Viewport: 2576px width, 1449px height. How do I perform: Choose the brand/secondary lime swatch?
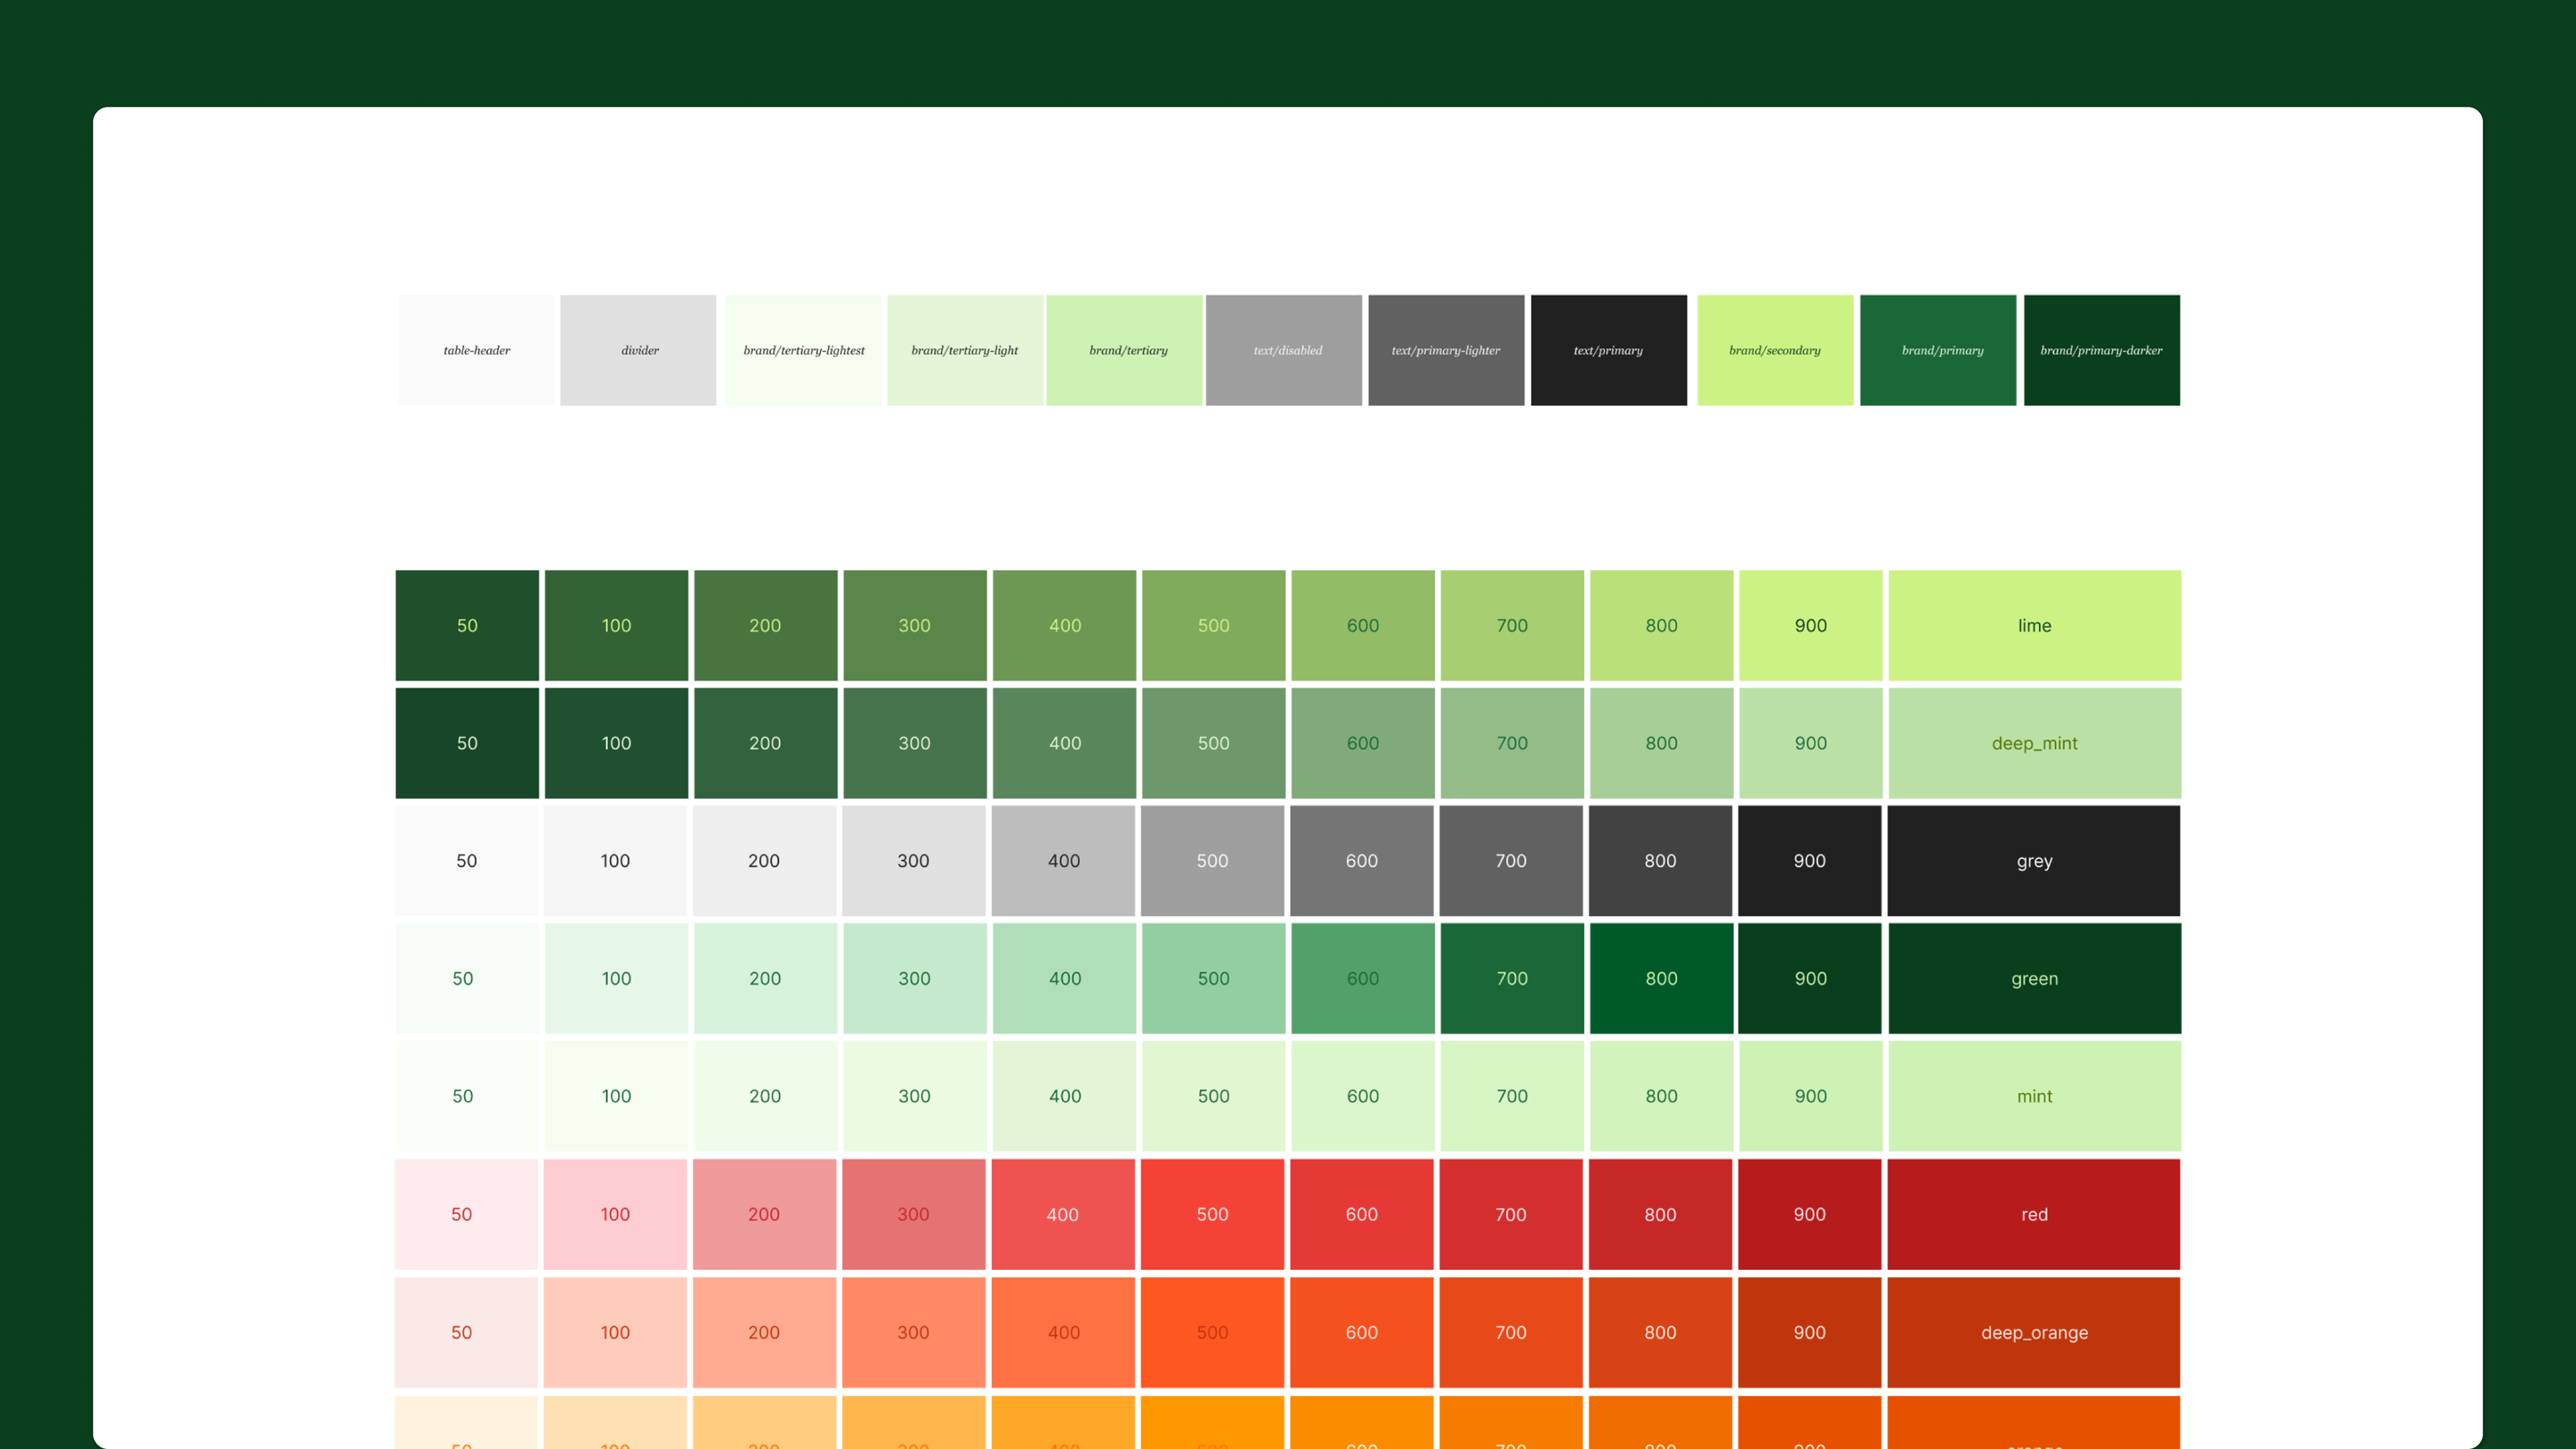tap(1775, 350)
